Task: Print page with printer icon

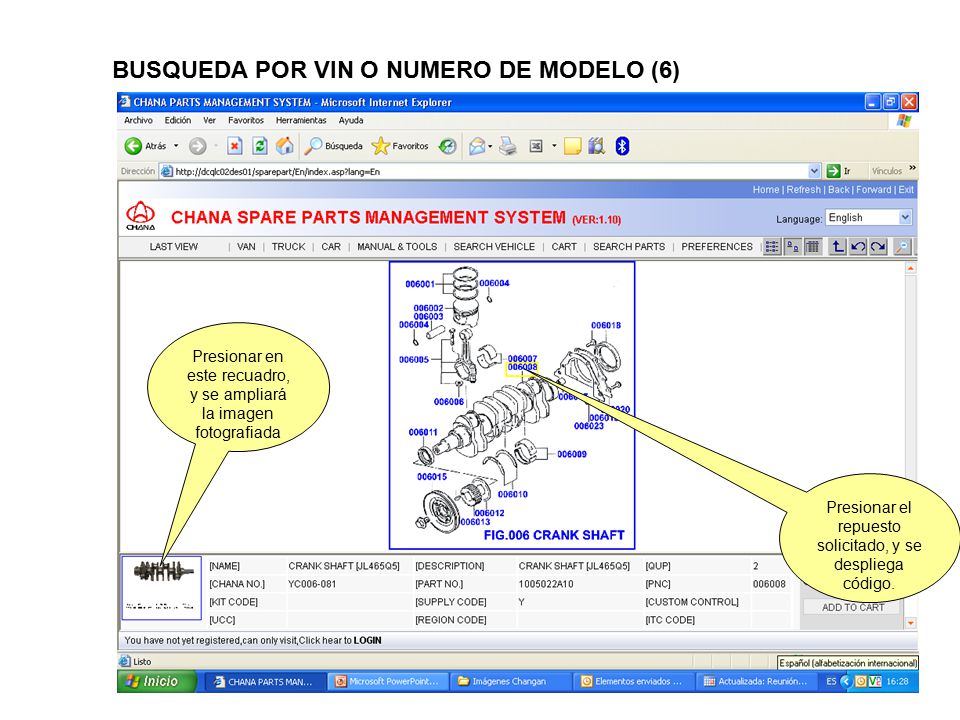Action: [508, 146]
